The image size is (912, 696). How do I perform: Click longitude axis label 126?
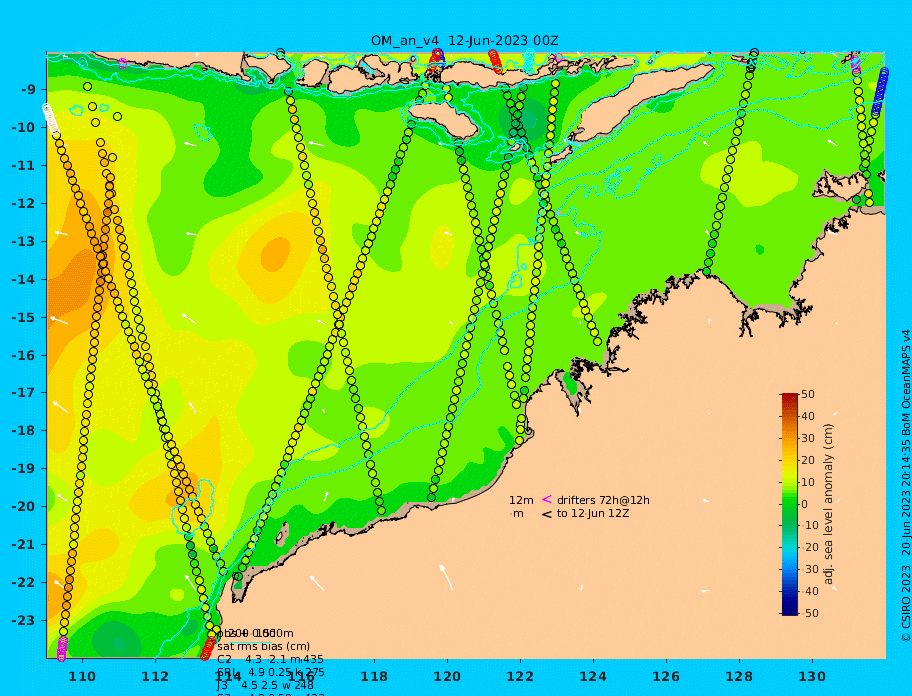click(666, 677)
